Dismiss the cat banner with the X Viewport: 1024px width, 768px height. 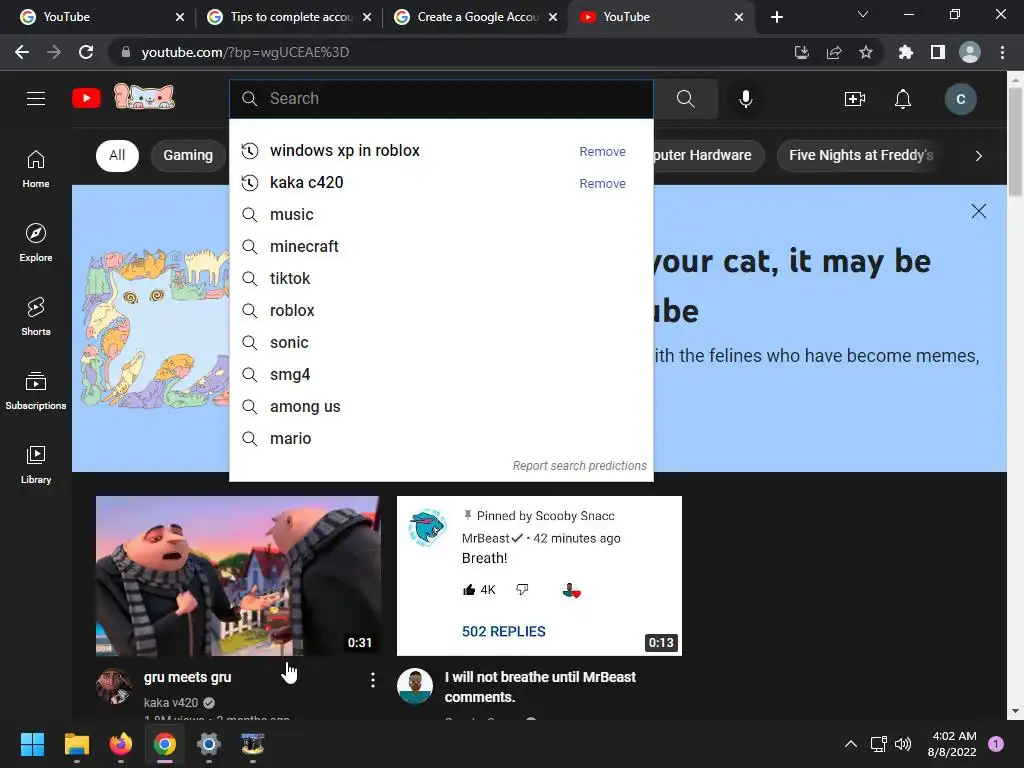pyautogui.click(x=978, y=211)
